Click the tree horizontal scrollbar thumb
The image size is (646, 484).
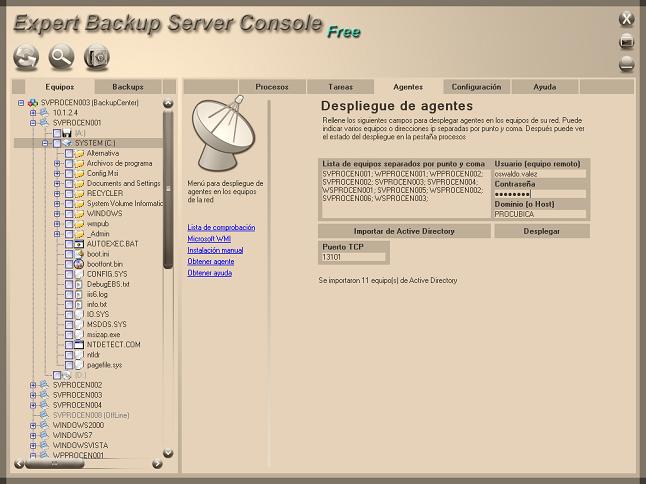click(54, 465)
